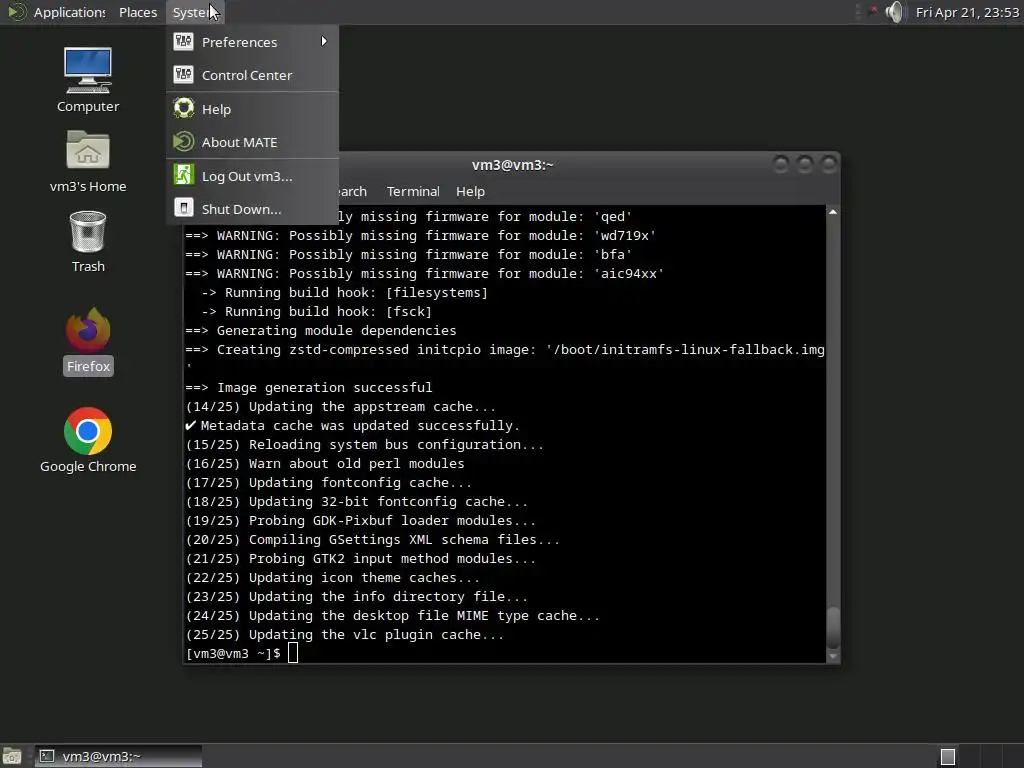This screenshot has width=1024, height=768.
Task: Click the terminal window title vm3@vm3:~
Action: [512, 165]
